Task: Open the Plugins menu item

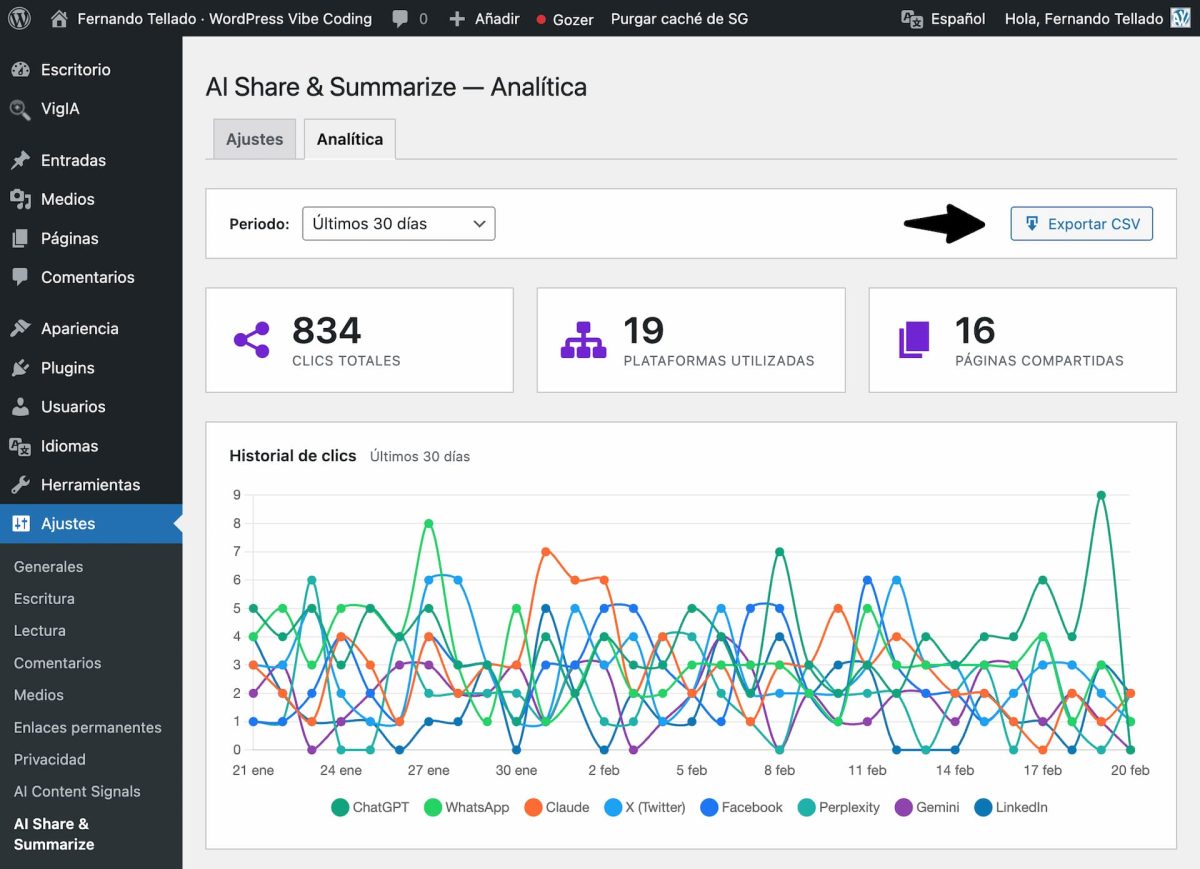Action: 91,367
